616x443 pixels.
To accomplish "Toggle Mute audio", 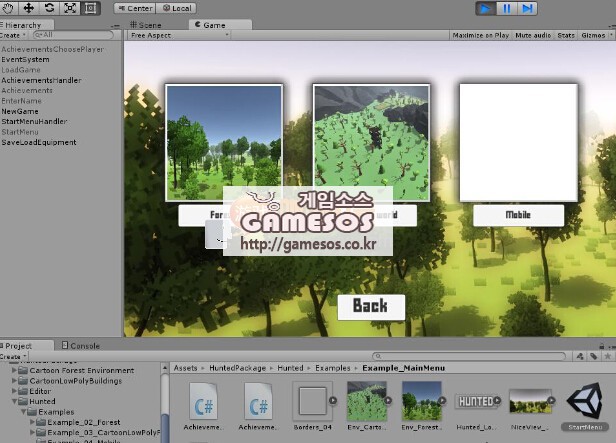I will tap(533, 35).
